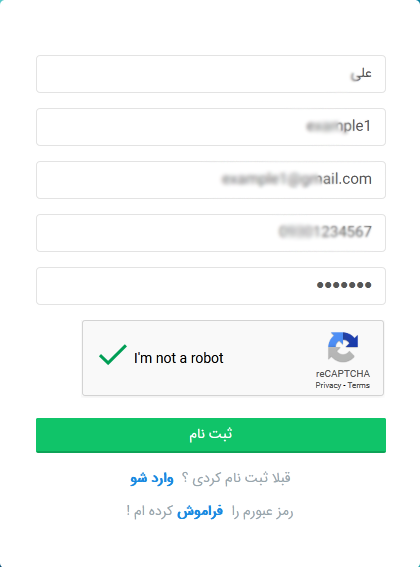
Task: Focus the name field containing علی
Action: (211, 74)
